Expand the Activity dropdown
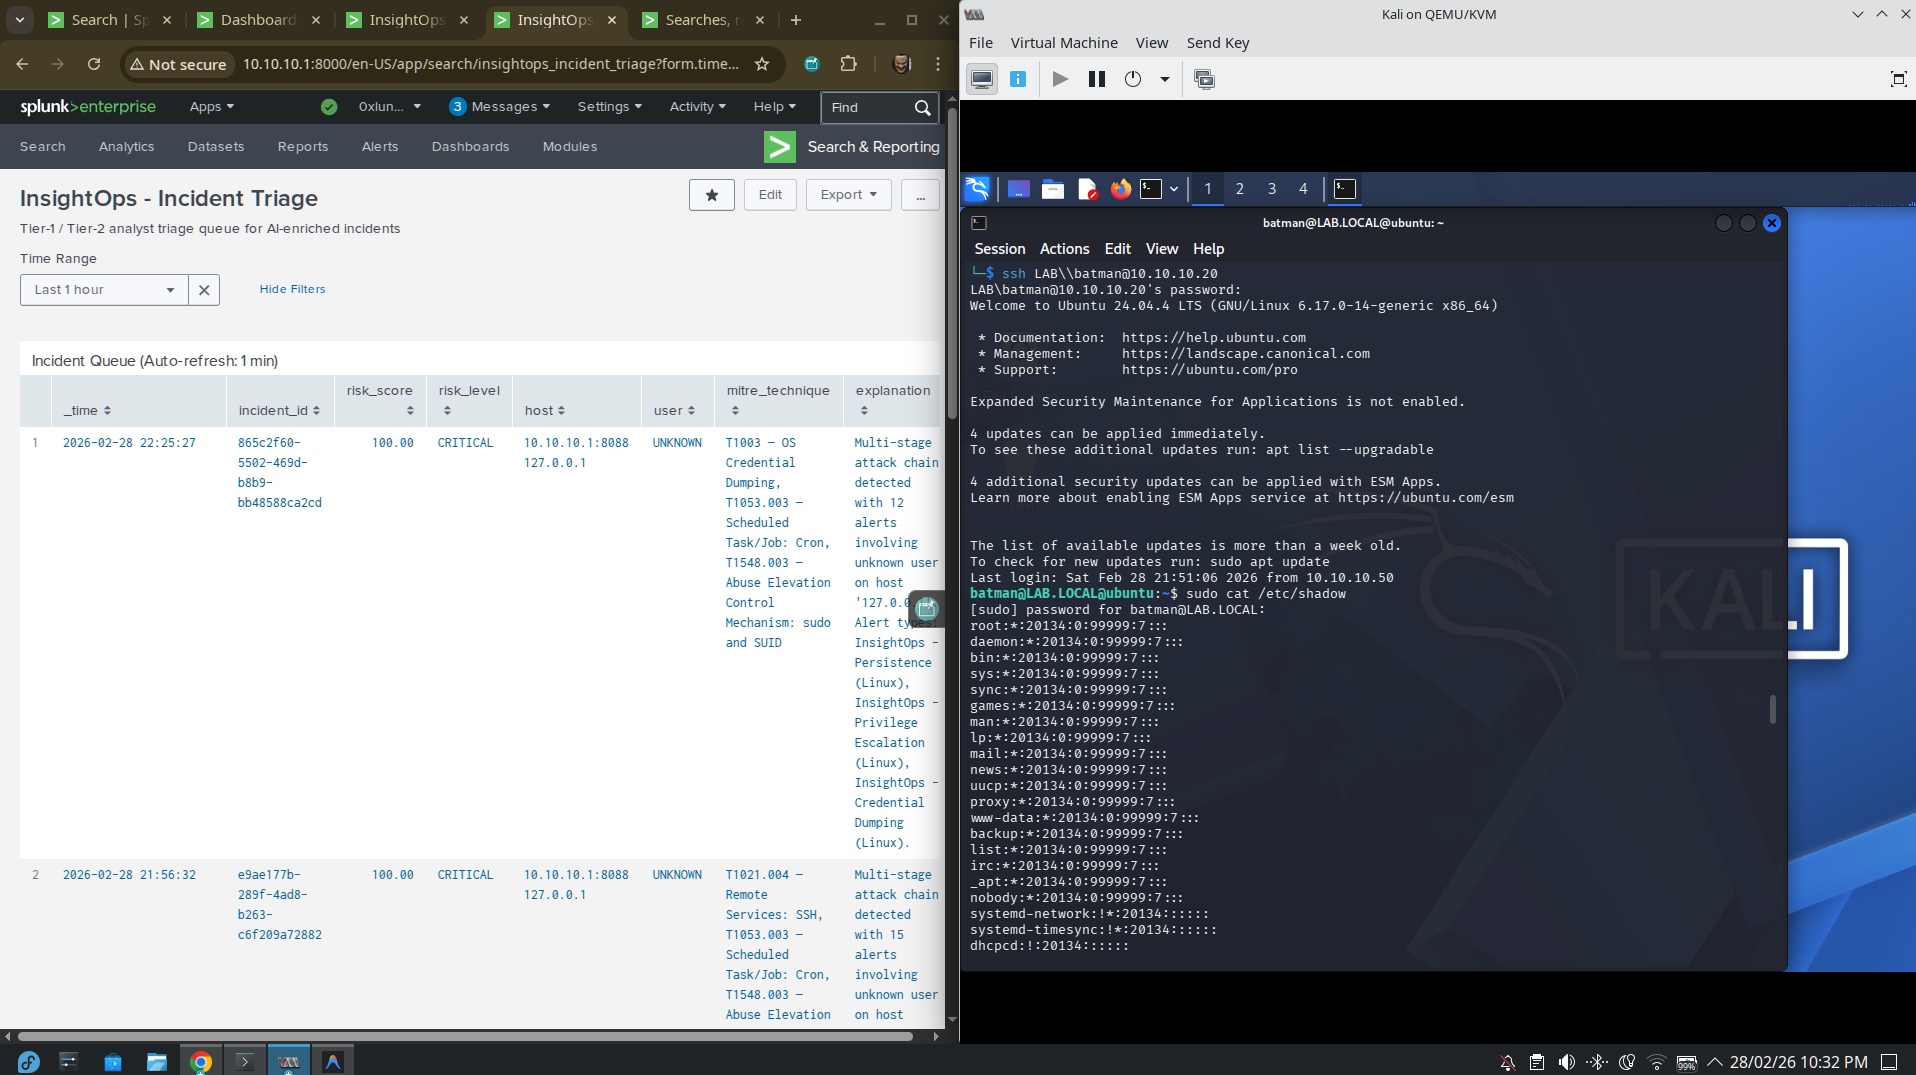This screenshot has height=1075, width=1916. click(x=697, y=107)
